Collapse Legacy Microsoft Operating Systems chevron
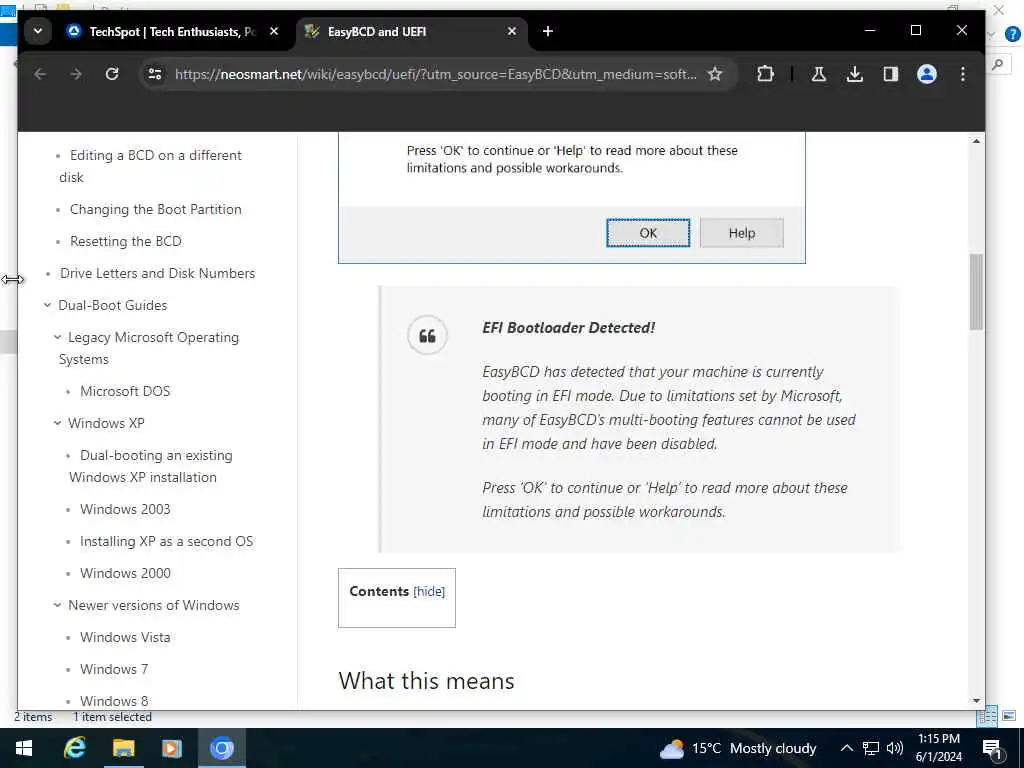 pos(57,338)
